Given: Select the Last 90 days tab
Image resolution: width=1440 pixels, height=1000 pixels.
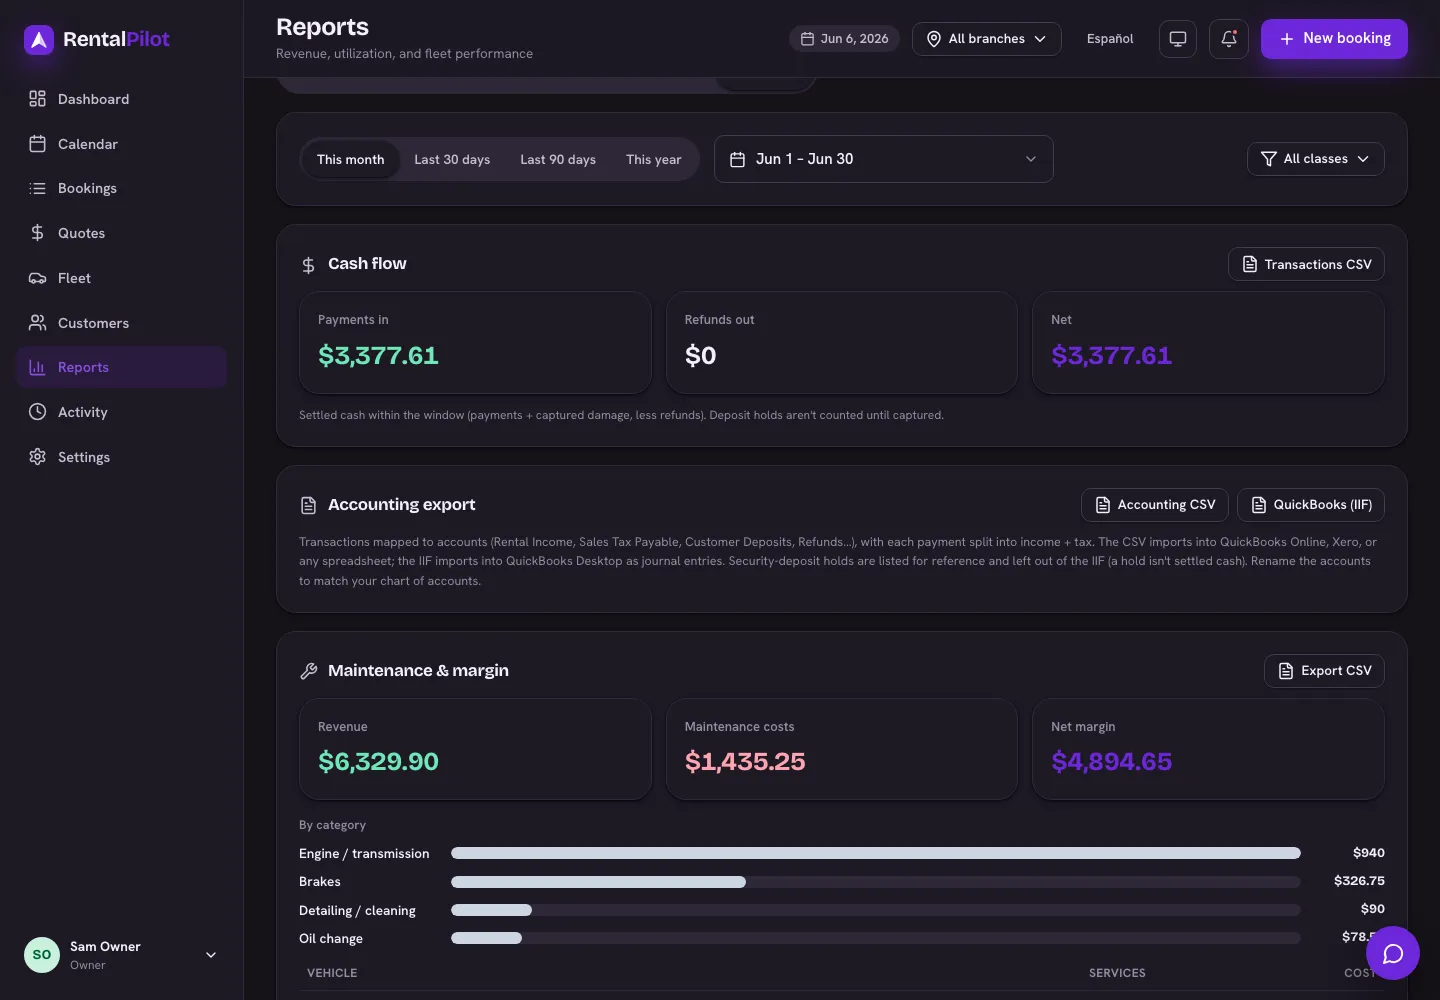Looking at the screenshot, I should point(558,159).
